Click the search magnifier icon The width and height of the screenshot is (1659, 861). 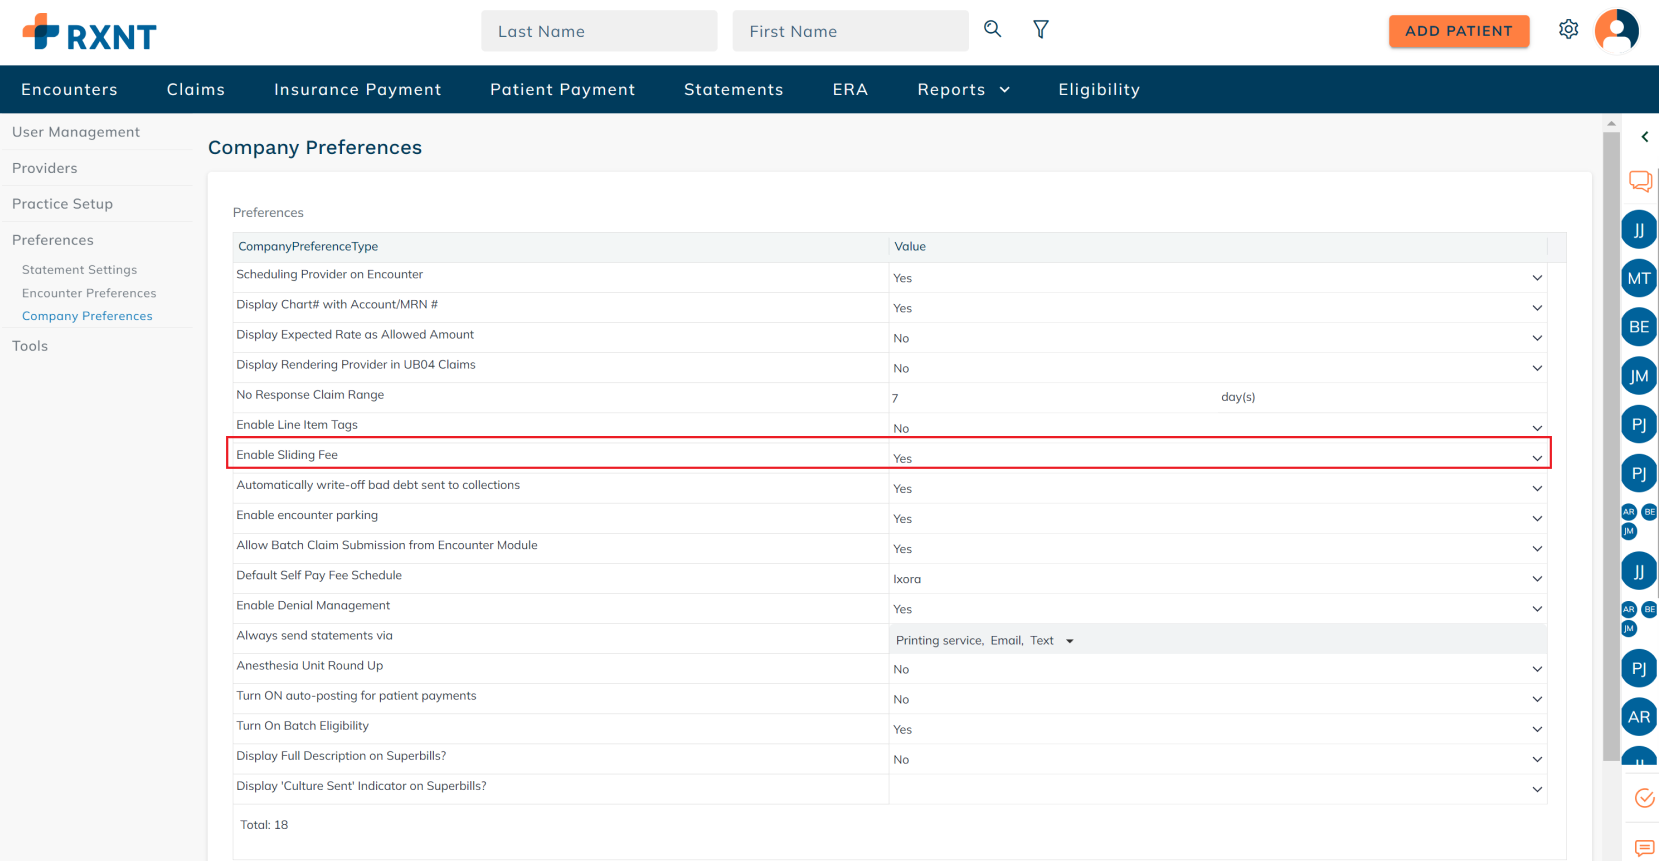coord(992,29)
